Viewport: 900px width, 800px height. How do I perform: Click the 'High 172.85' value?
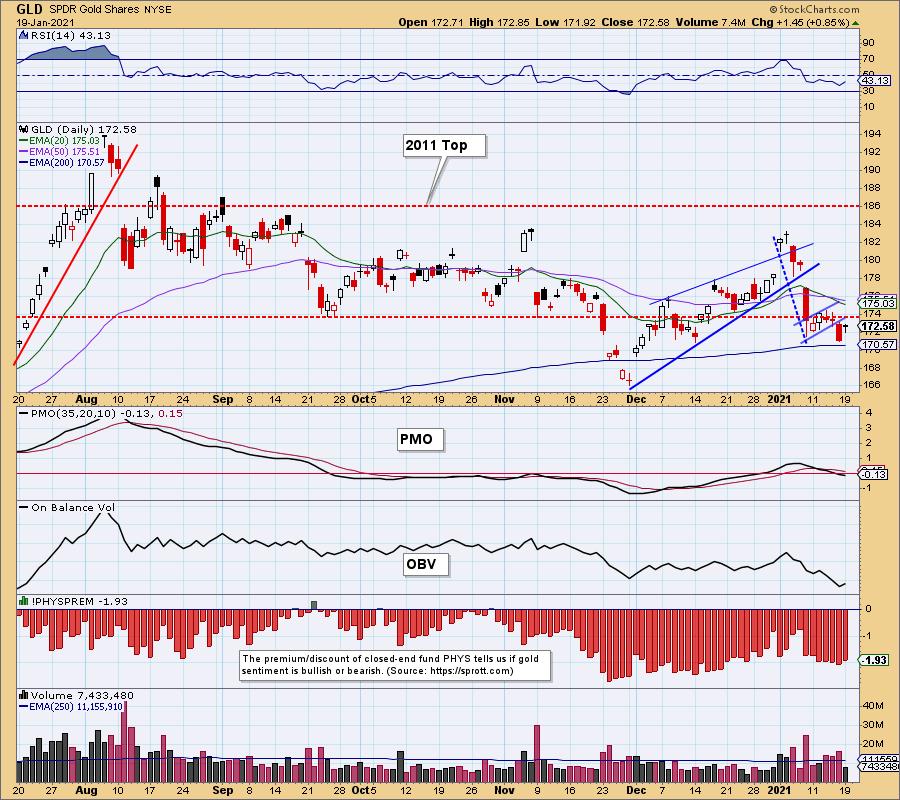click(501, 22)
